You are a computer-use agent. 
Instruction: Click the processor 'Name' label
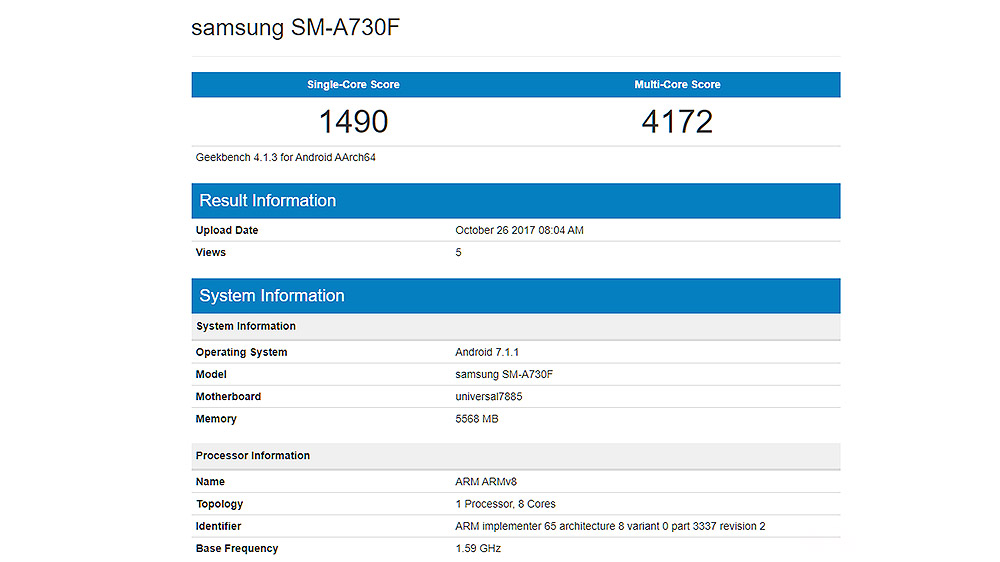pyautogui.click(x=210, y=482)
